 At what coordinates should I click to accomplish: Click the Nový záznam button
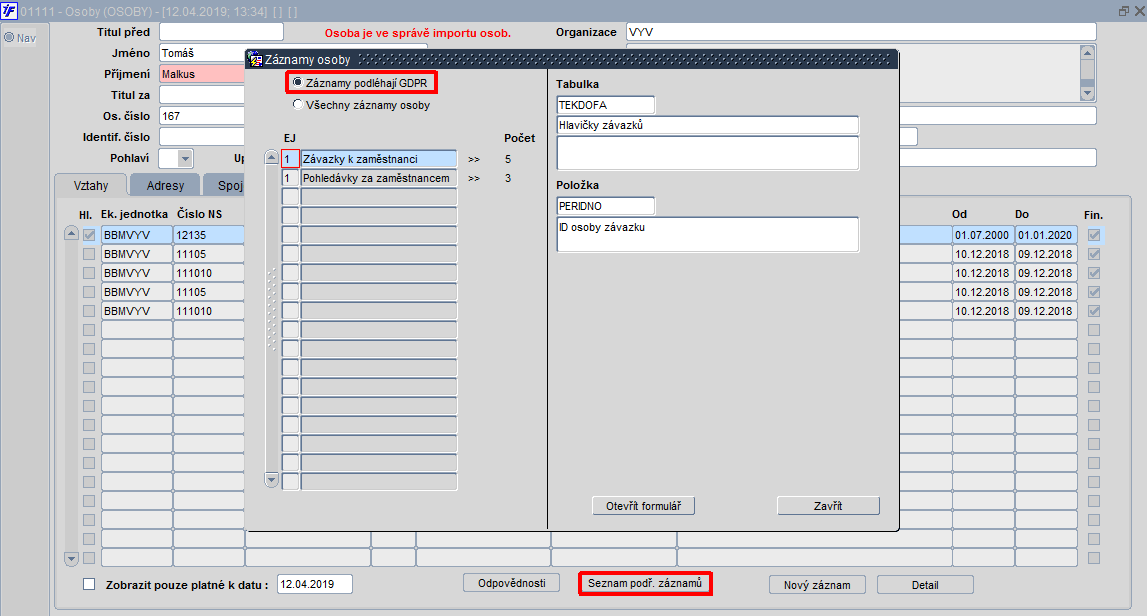click(x=817, y=585)
